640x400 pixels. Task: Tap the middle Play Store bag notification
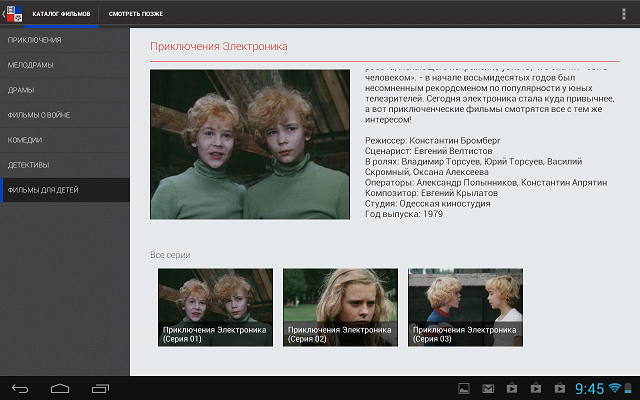coord(536,388)
